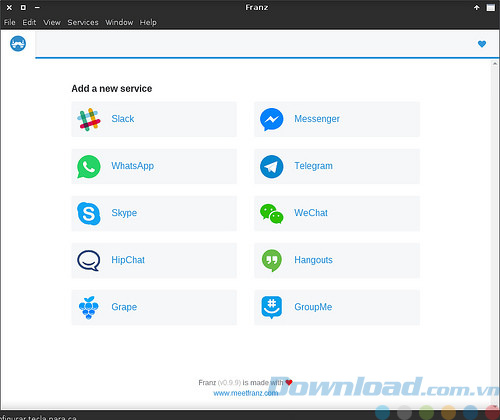
Task: Click the WhatsApp logo icon
Action: coord(89,166)
